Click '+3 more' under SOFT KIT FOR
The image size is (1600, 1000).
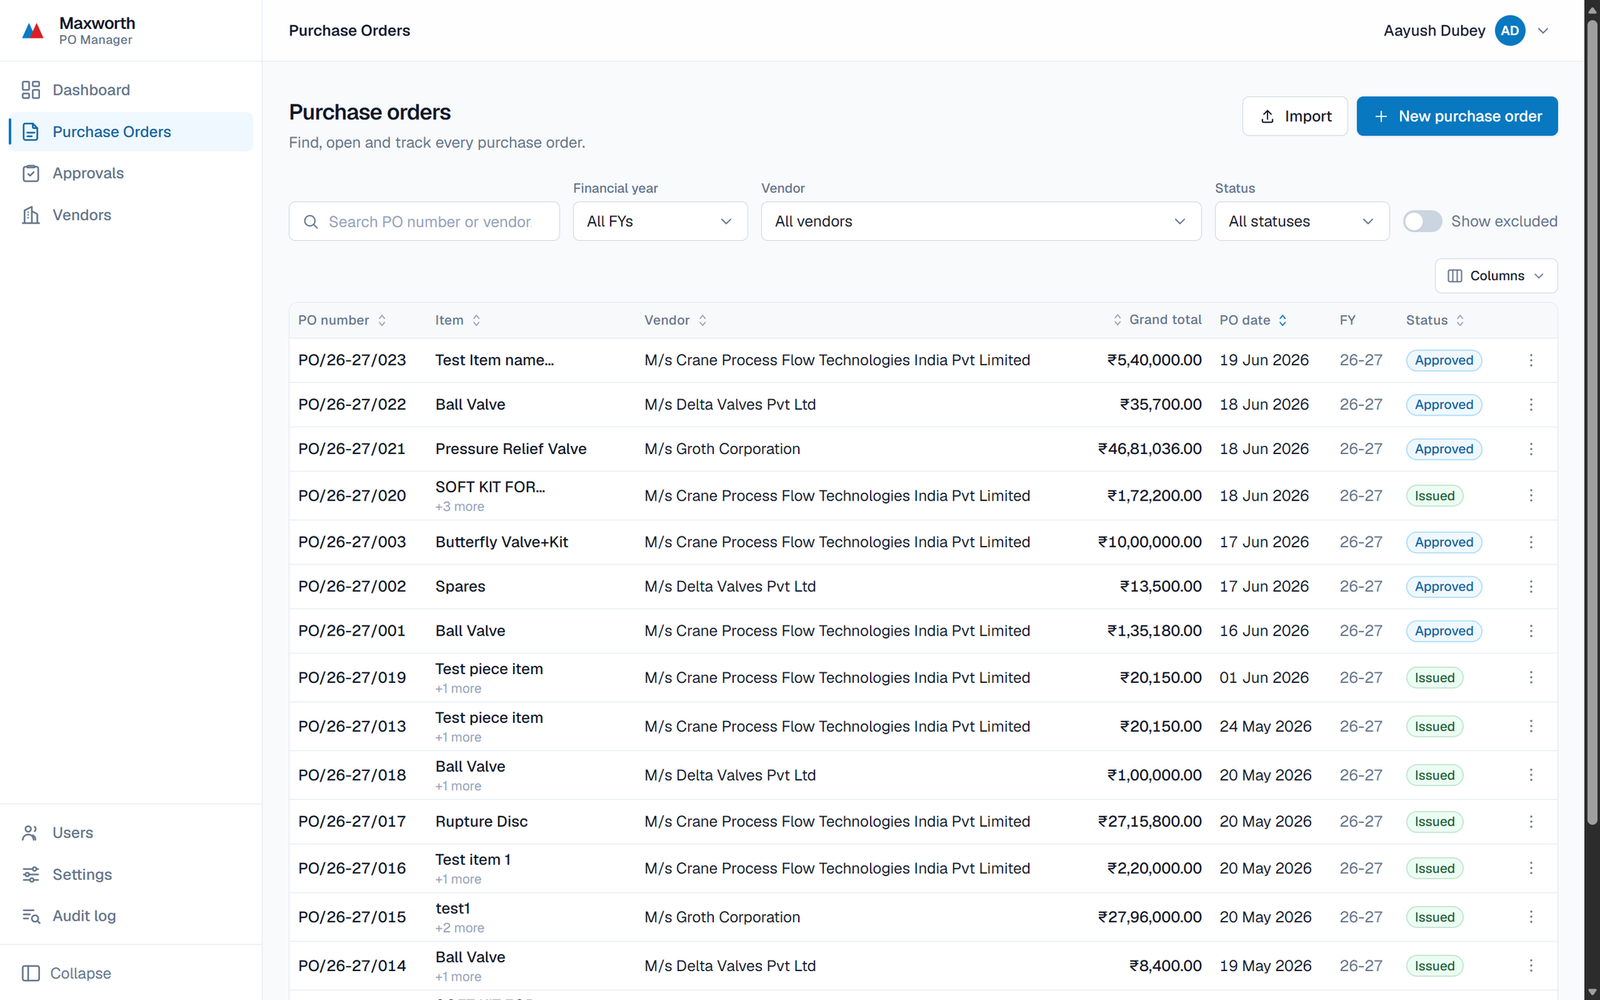460,507
